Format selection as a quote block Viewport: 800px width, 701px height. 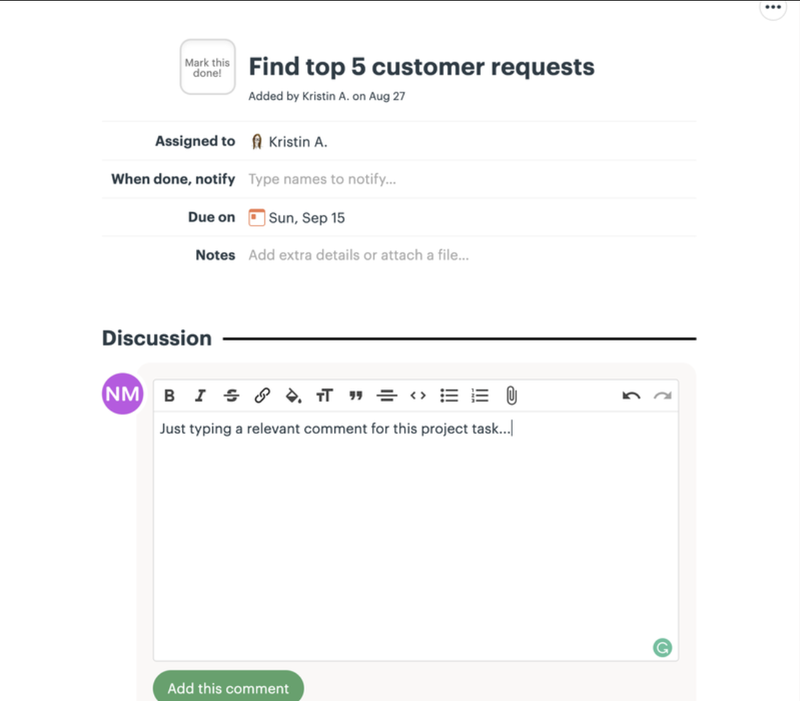click(356, 395)
